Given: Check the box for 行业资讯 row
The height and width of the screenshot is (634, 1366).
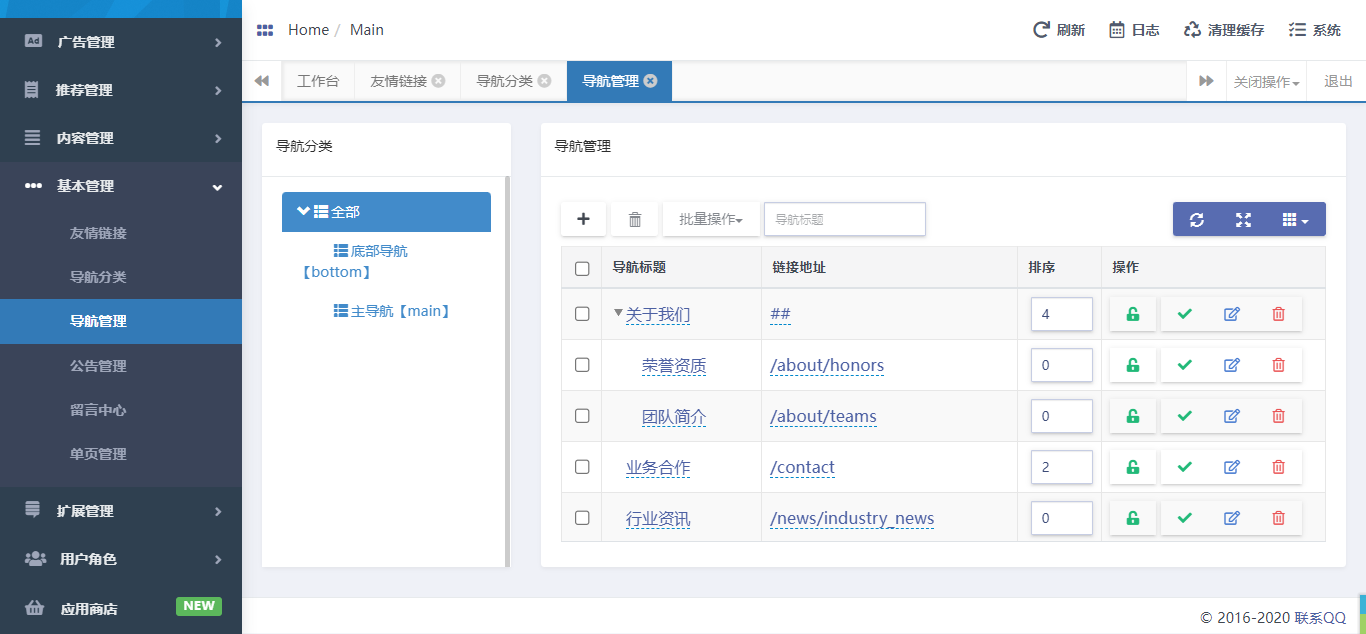Looking at the screenshot, I should coord(582,518).
